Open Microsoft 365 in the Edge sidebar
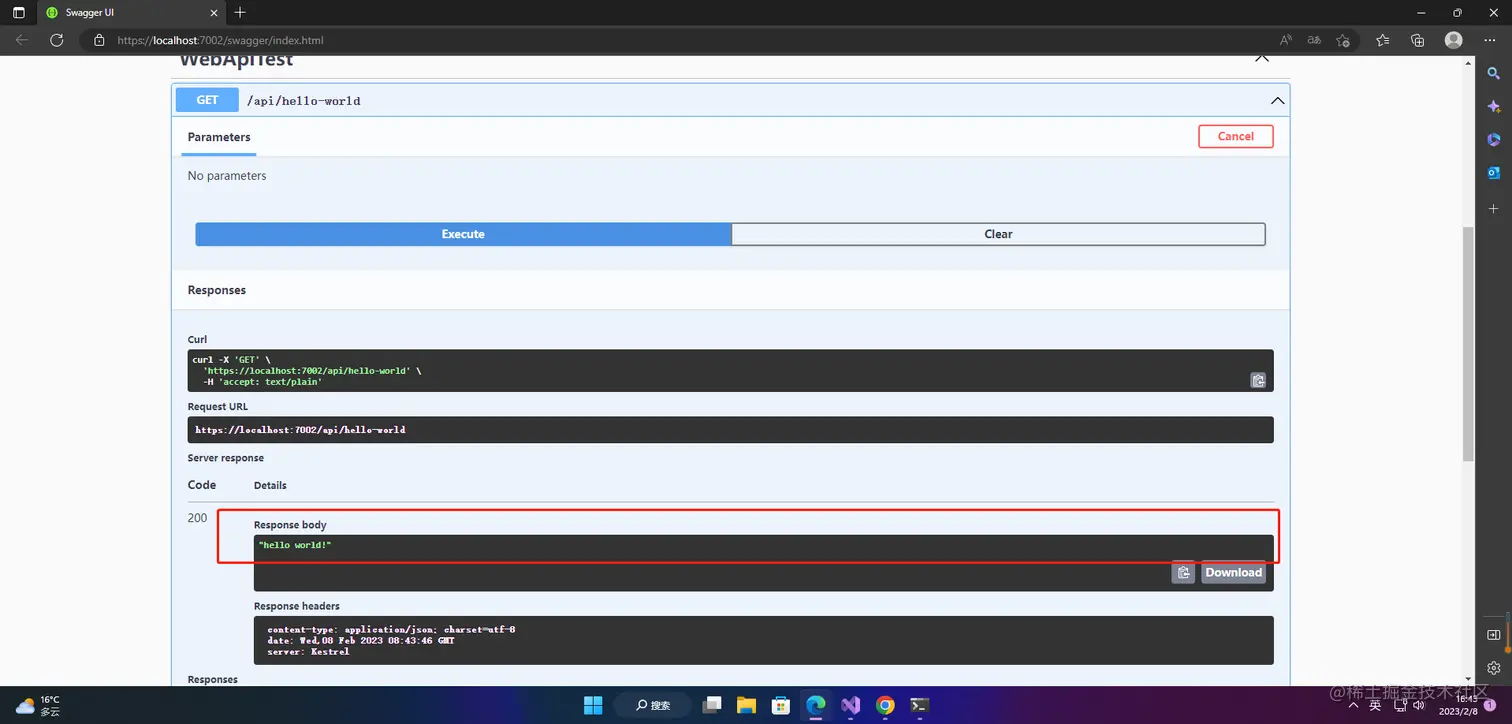 coord(1494,139)
